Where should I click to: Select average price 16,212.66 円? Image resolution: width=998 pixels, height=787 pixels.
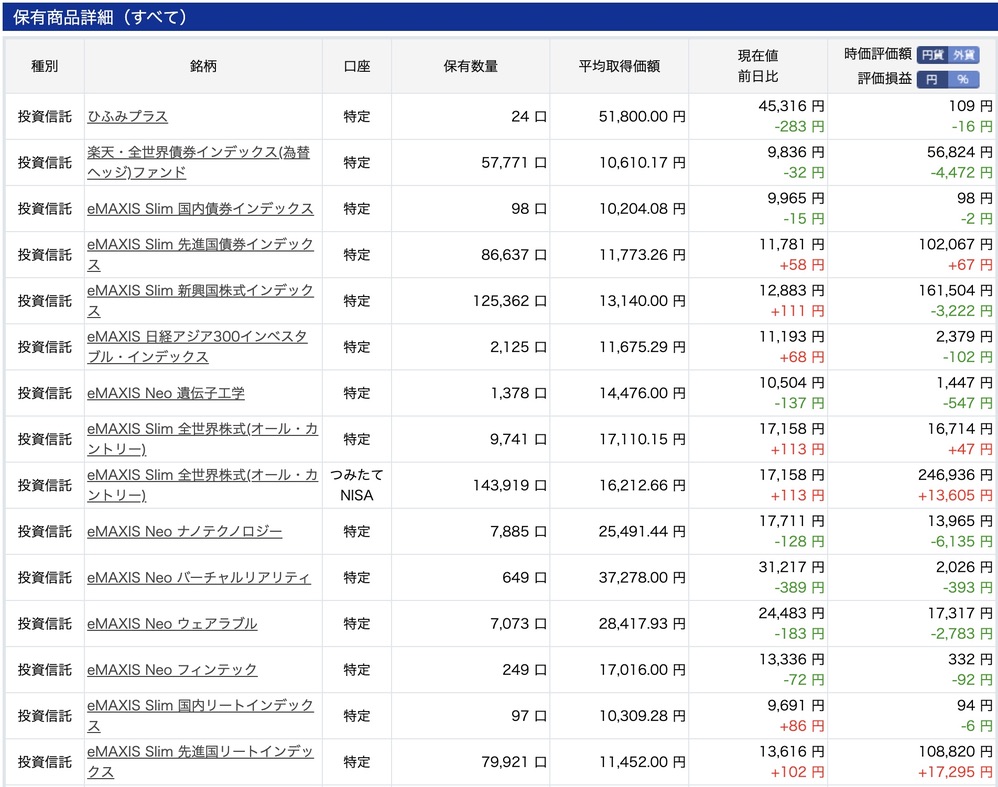[642, 485]
